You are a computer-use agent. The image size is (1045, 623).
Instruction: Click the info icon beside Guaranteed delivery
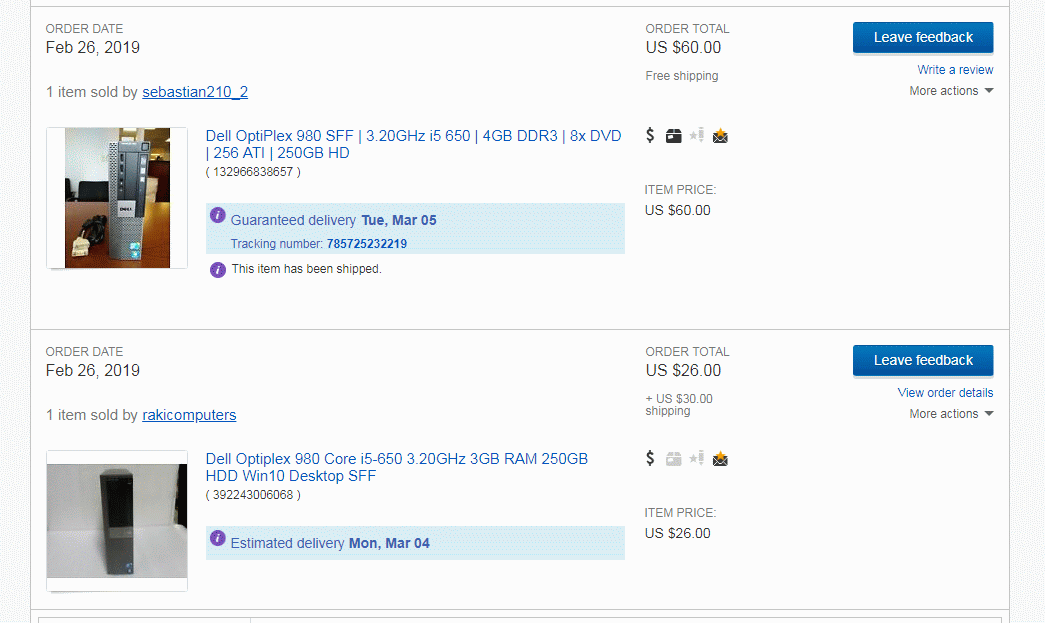tap(218, 215)
